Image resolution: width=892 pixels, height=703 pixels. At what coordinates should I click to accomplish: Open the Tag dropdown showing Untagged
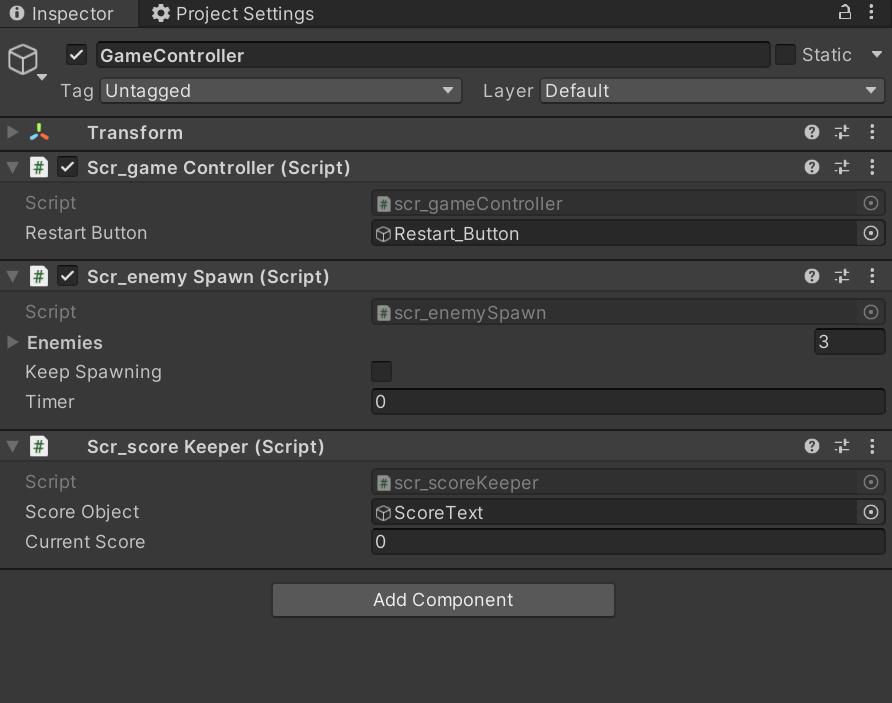pyautogui.click(x=280, y=91)
